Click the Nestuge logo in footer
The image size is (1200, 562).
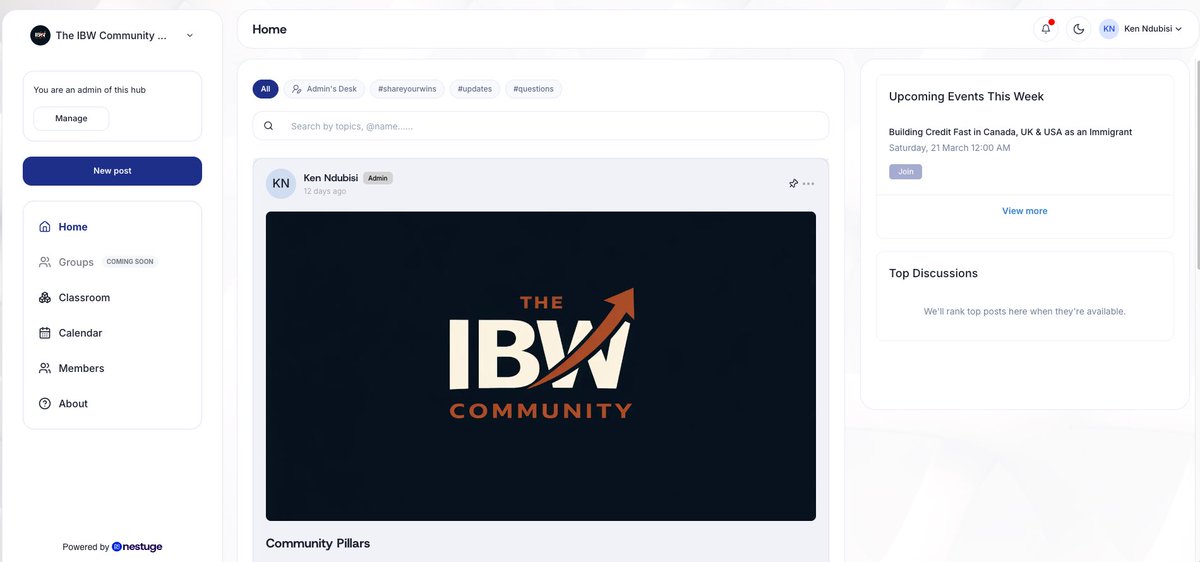[x=137, y=547]
